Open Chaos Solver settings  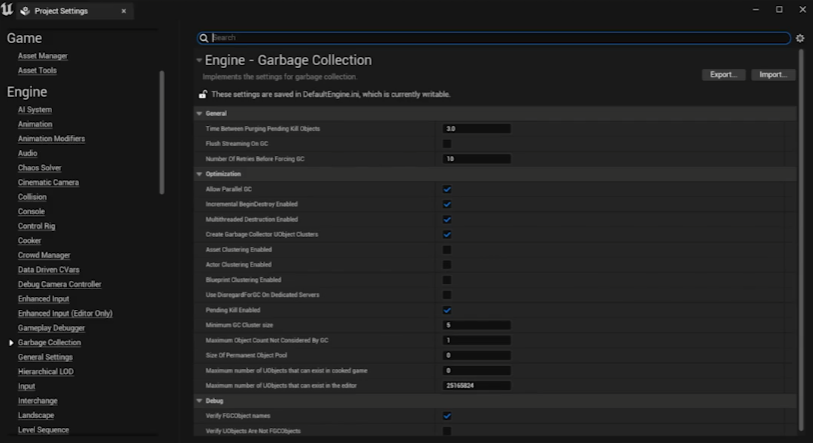[39, 168]
